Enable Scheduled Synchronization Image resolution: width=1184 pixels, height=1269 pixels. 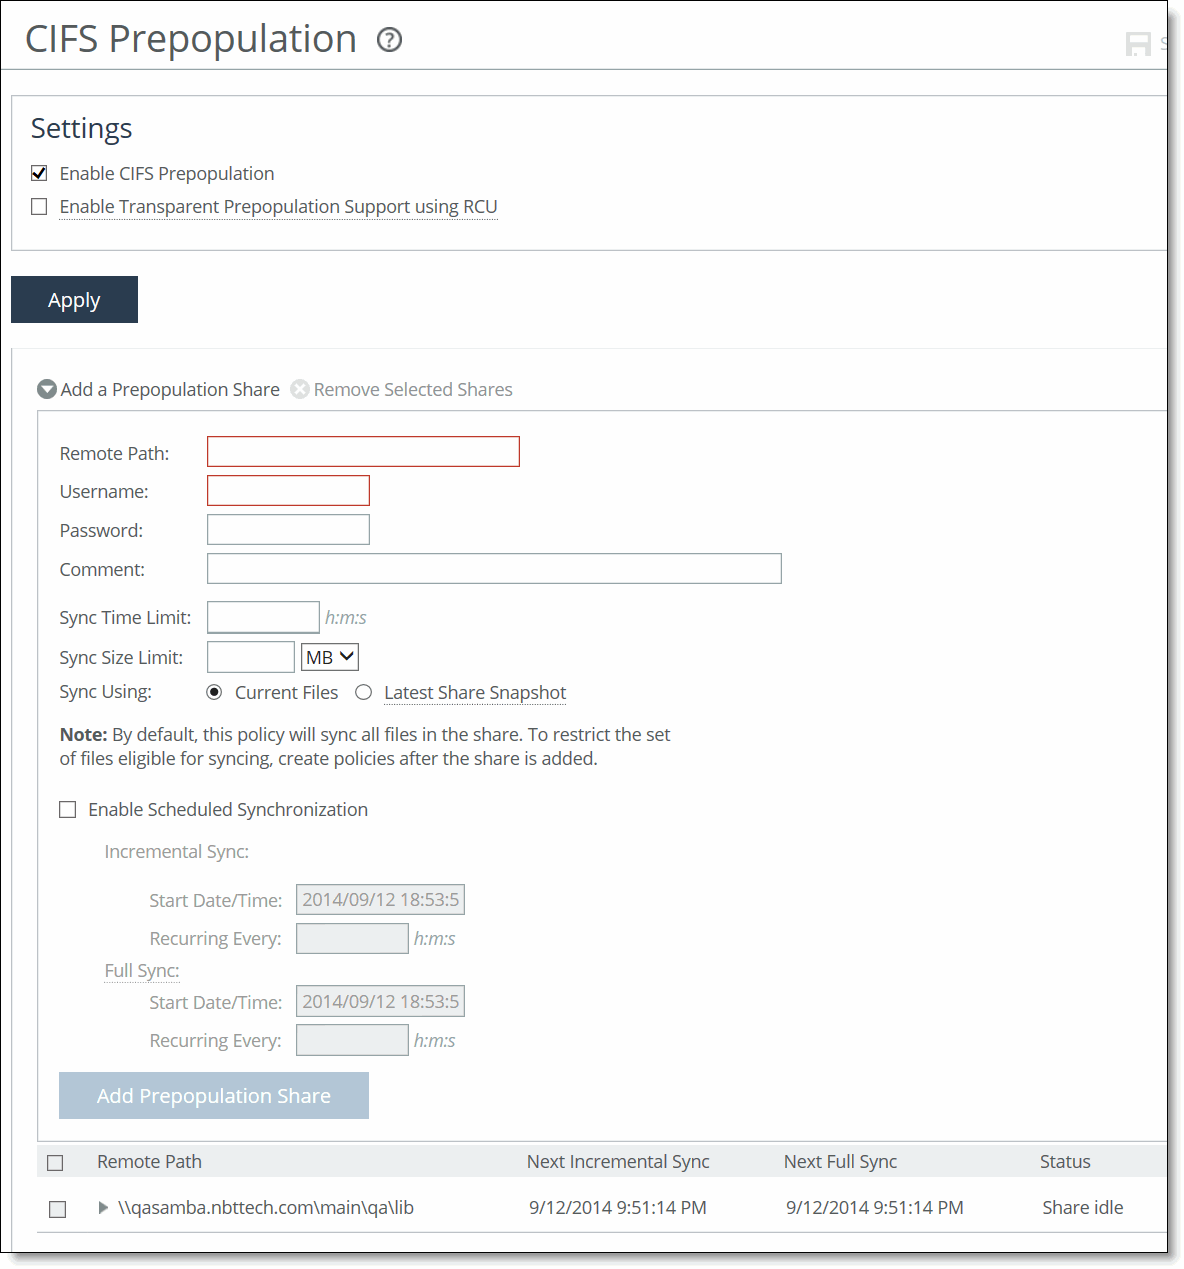[x=67, y=809]
